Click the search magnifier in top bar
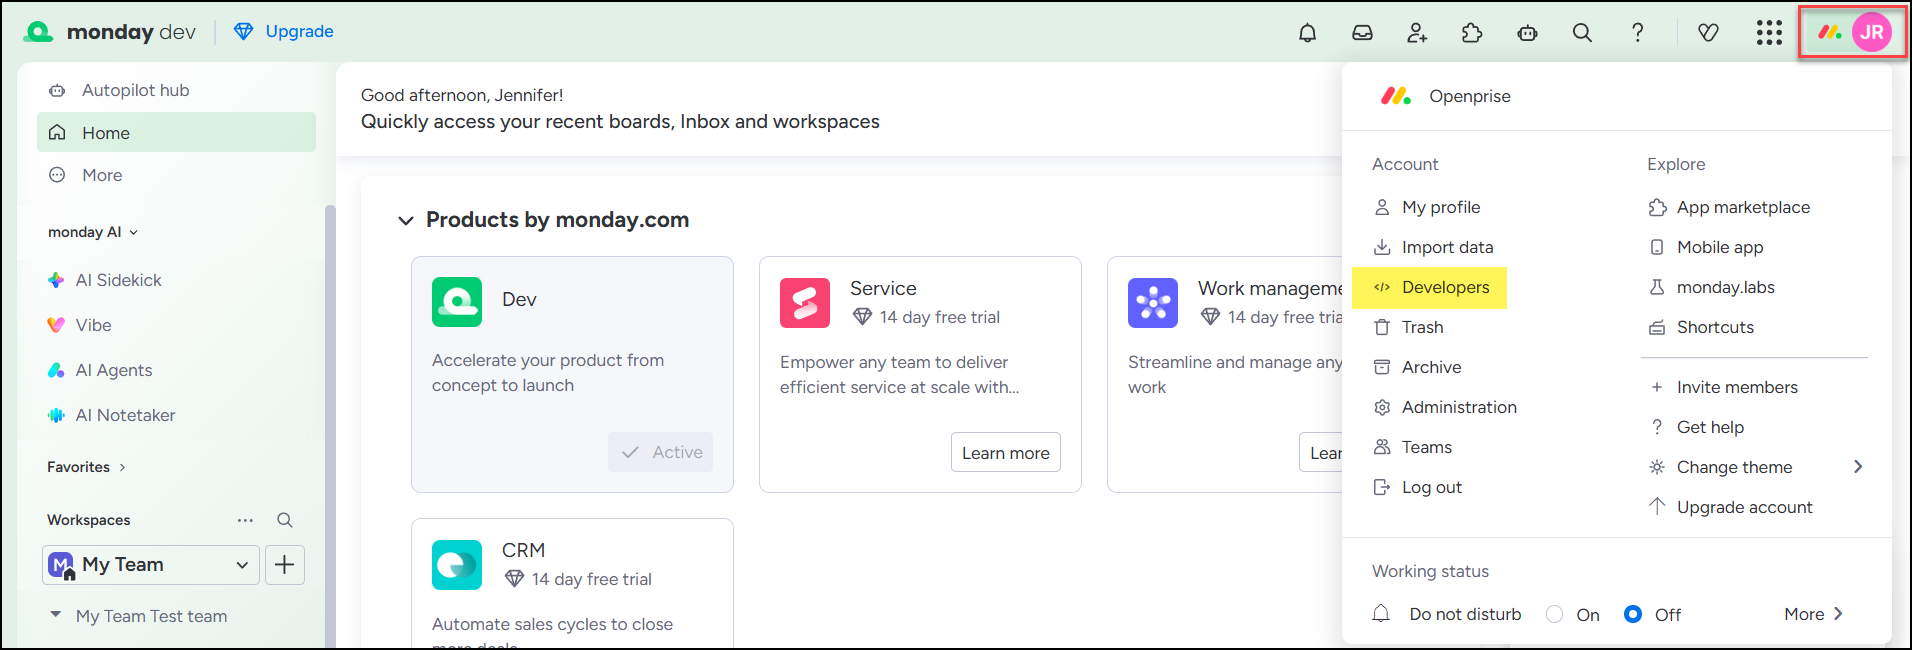Image resolution: width=1912 pixels, height=650 pixels. [x=1582, y=33]
